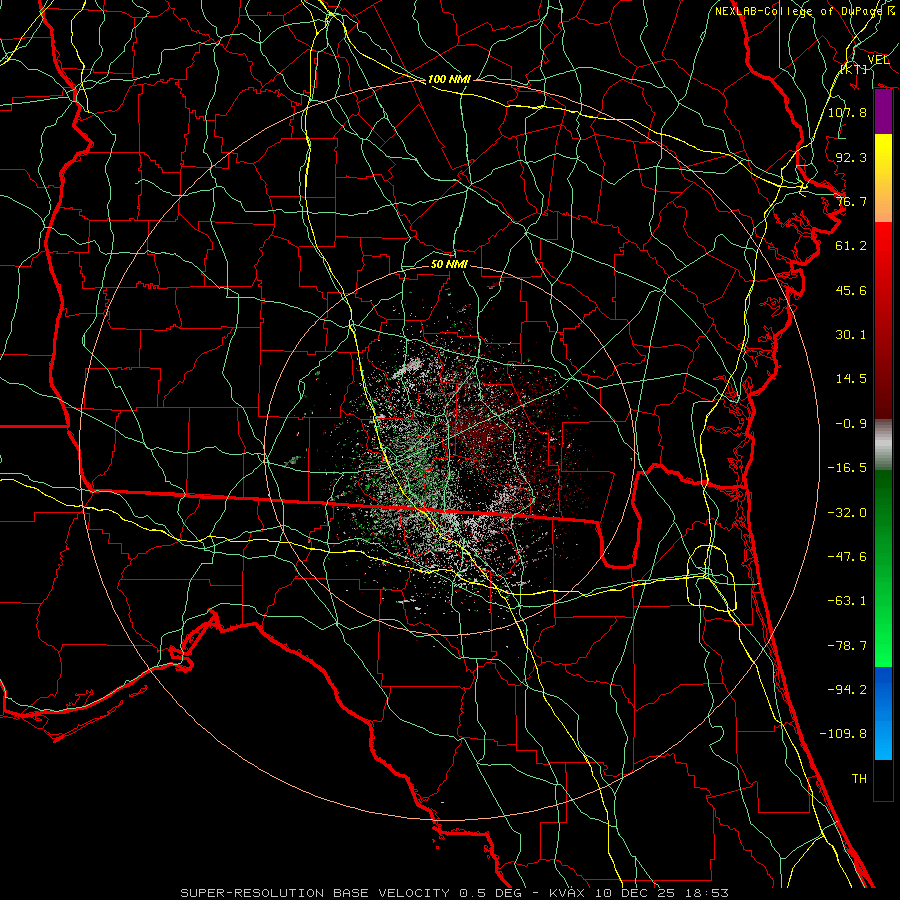Click the "18:53" time in the caption
Image resolution: width=900 pixels, height=900 pixels.
click(707, 893)
